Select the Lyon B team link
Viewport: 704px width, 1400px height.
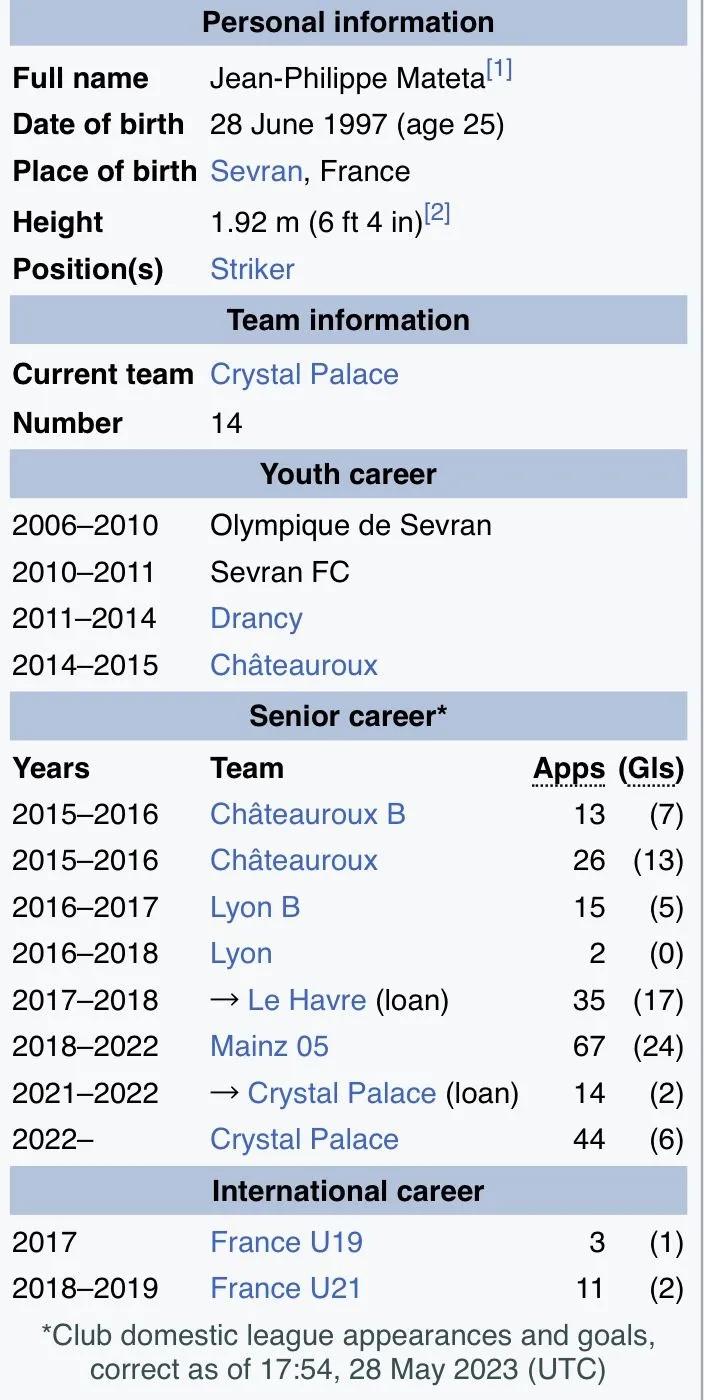[255, 907]
